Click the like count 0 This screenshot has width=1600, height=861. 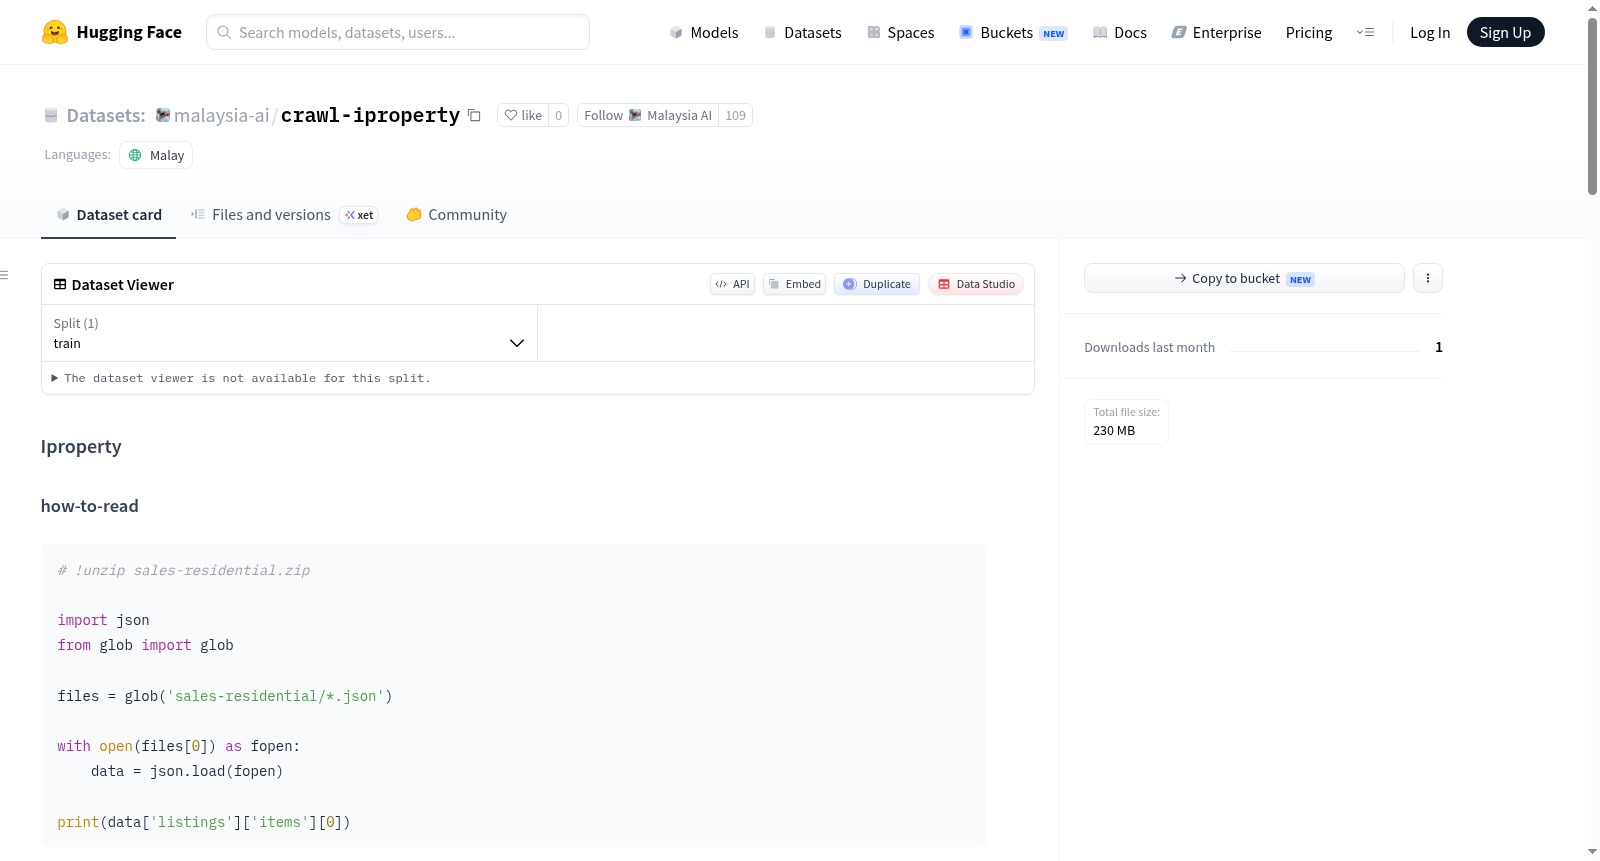tap(559, 115)
